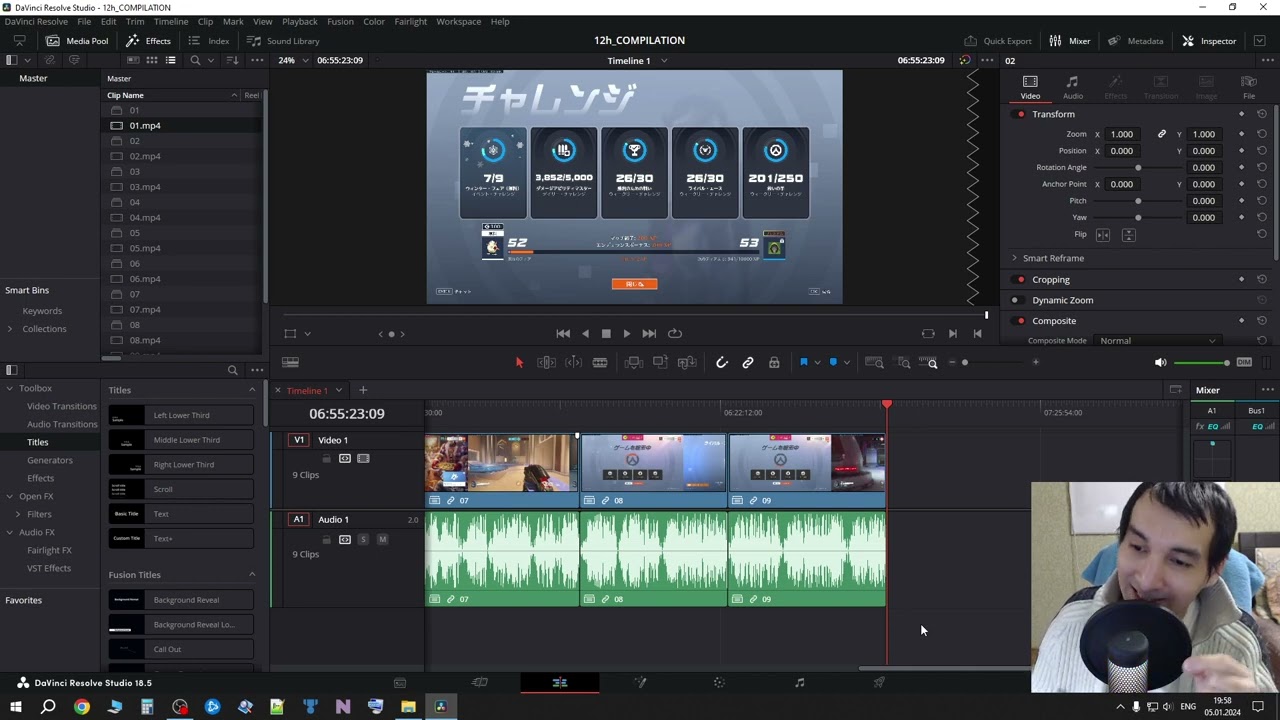Click the Quick Export button
This screenshot has height=720, width=1280.
click(998, 41)
